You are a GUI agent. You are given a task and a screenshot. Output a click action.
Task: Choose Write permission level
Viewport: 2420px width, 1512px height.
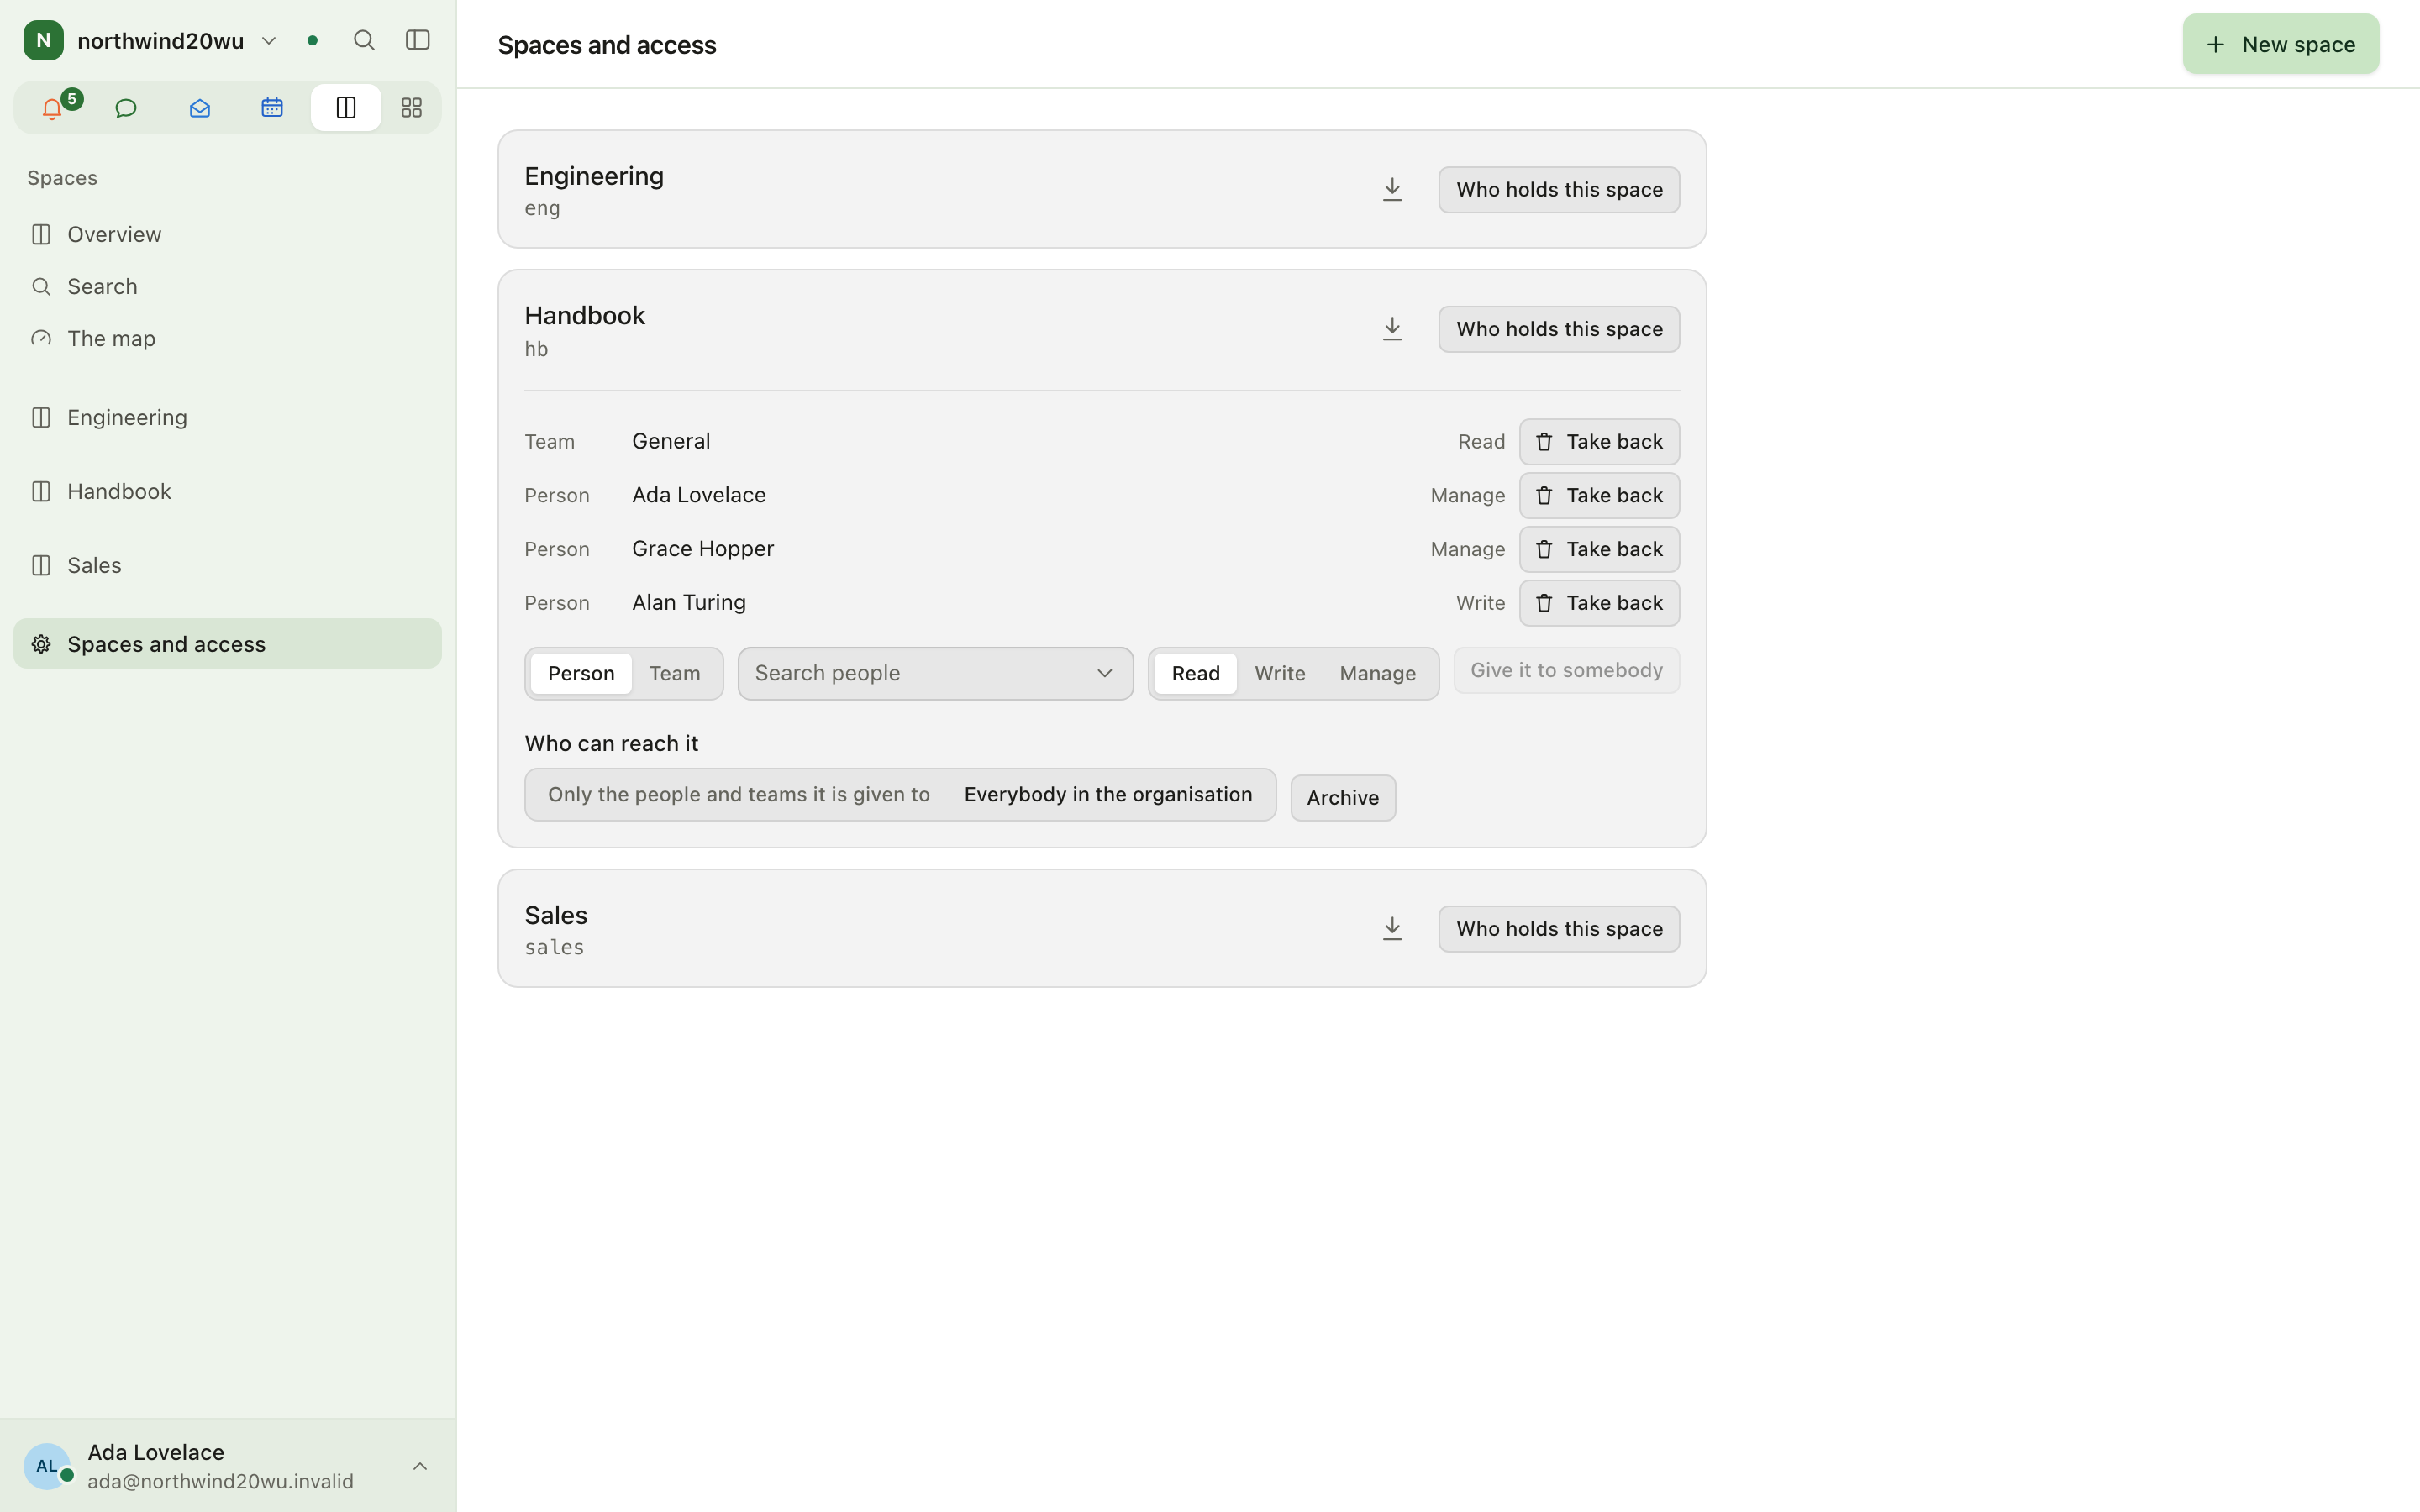tap(1280, 673)
